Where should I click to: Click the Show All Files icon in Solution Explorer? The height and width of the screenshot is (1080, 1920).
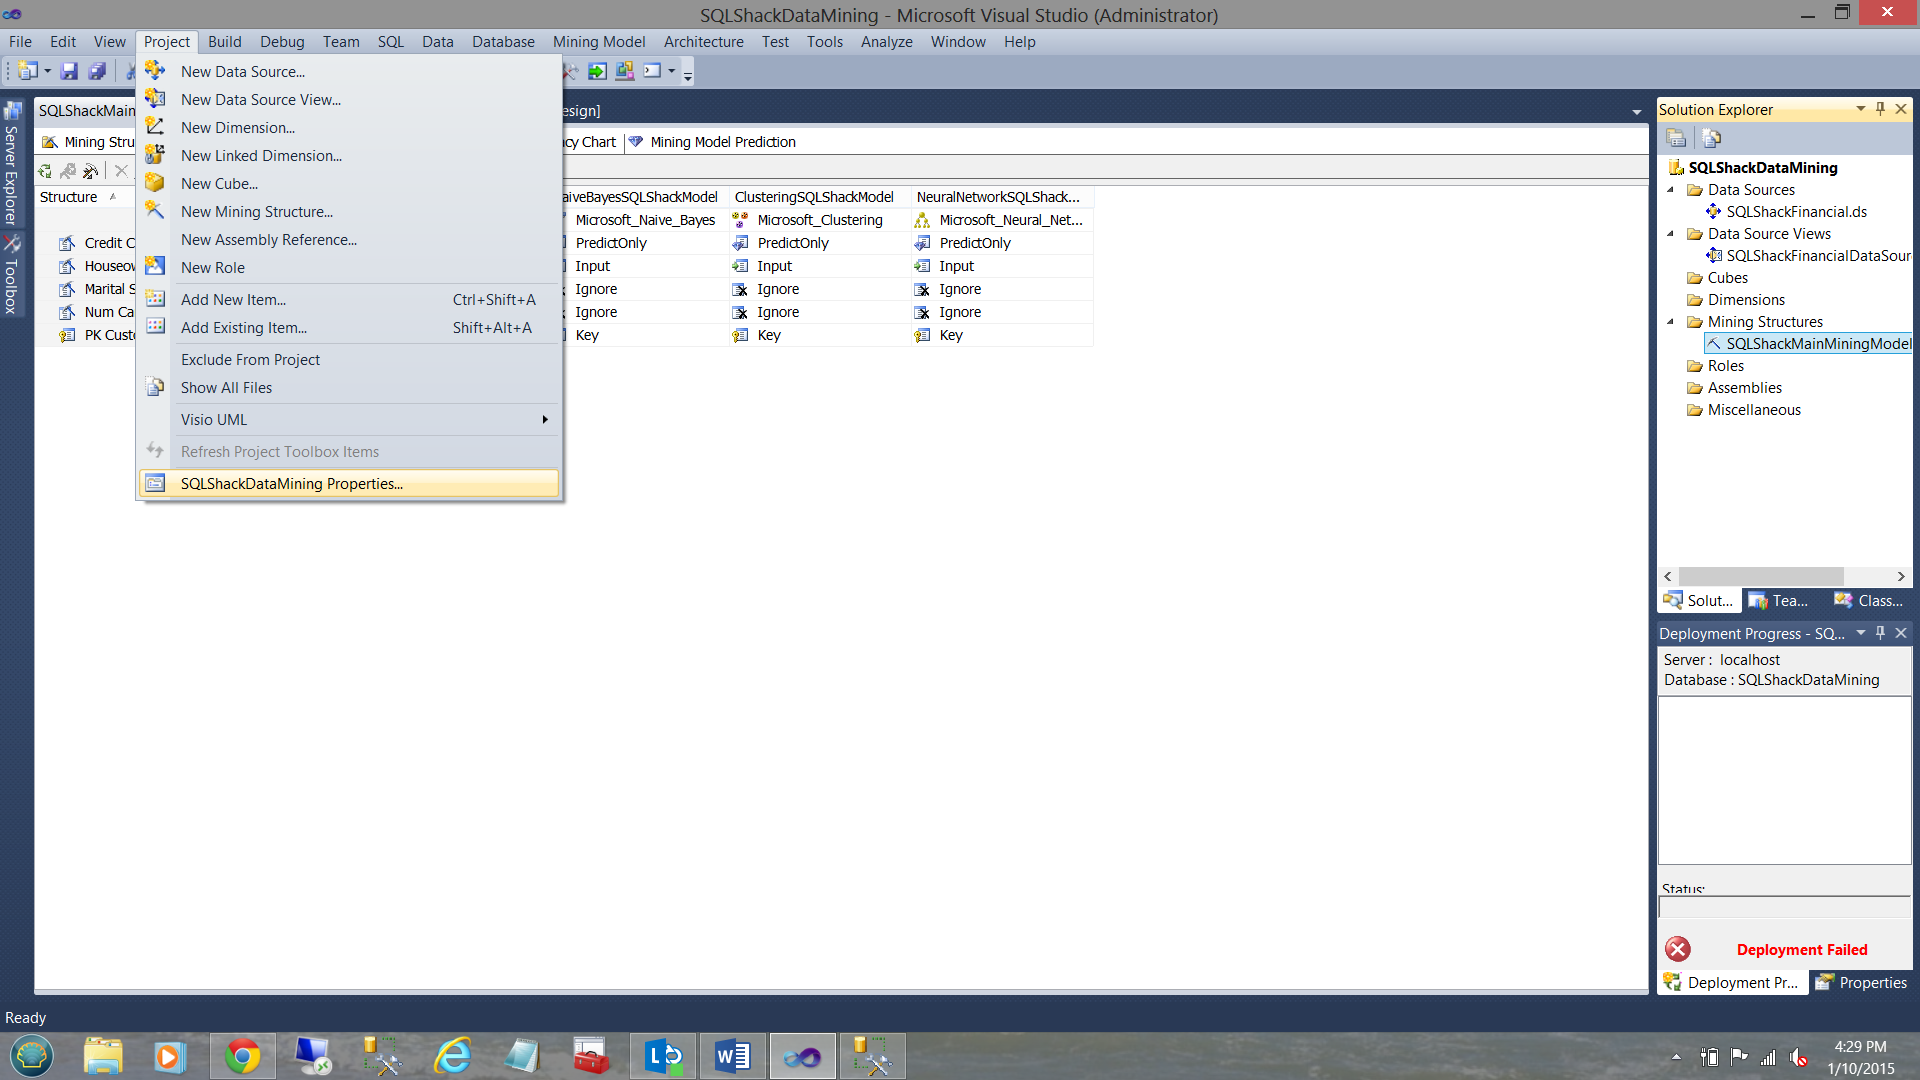pos(1711,138)
